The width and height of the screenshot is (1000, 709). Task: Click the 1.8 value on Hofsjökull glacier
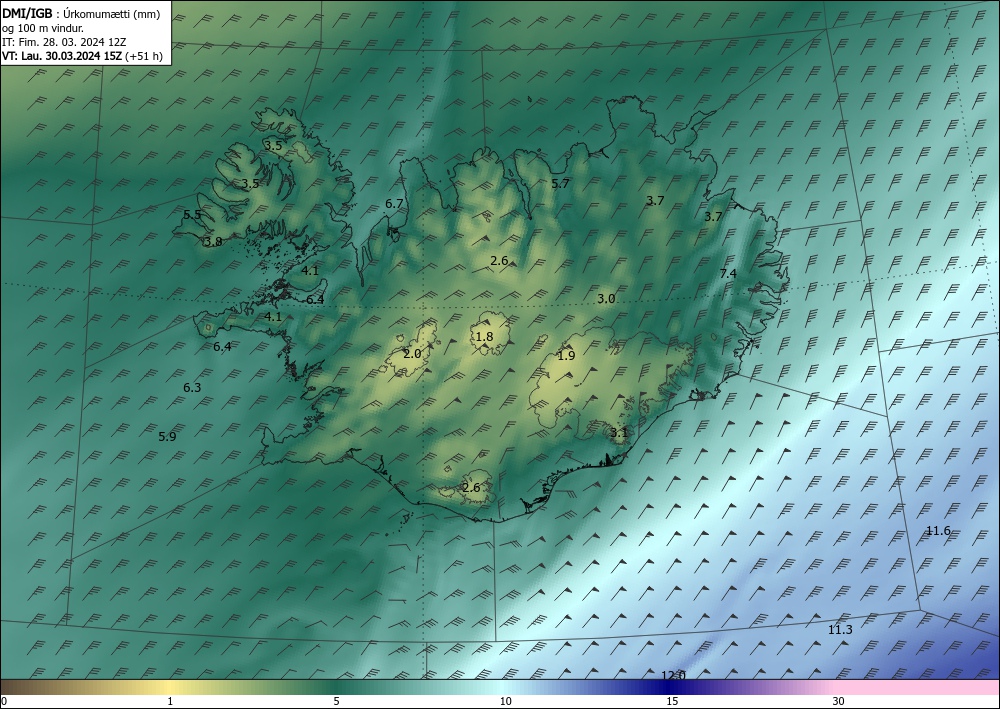tap(485, 337)
